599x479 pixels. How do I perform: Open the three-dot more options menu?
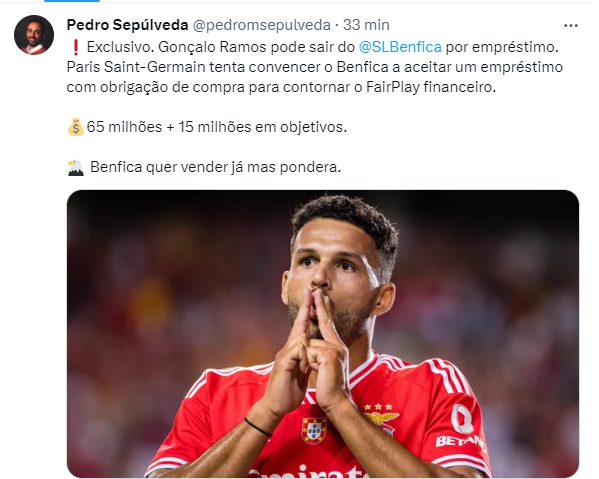pyautogui.click(x=570, y=26)
